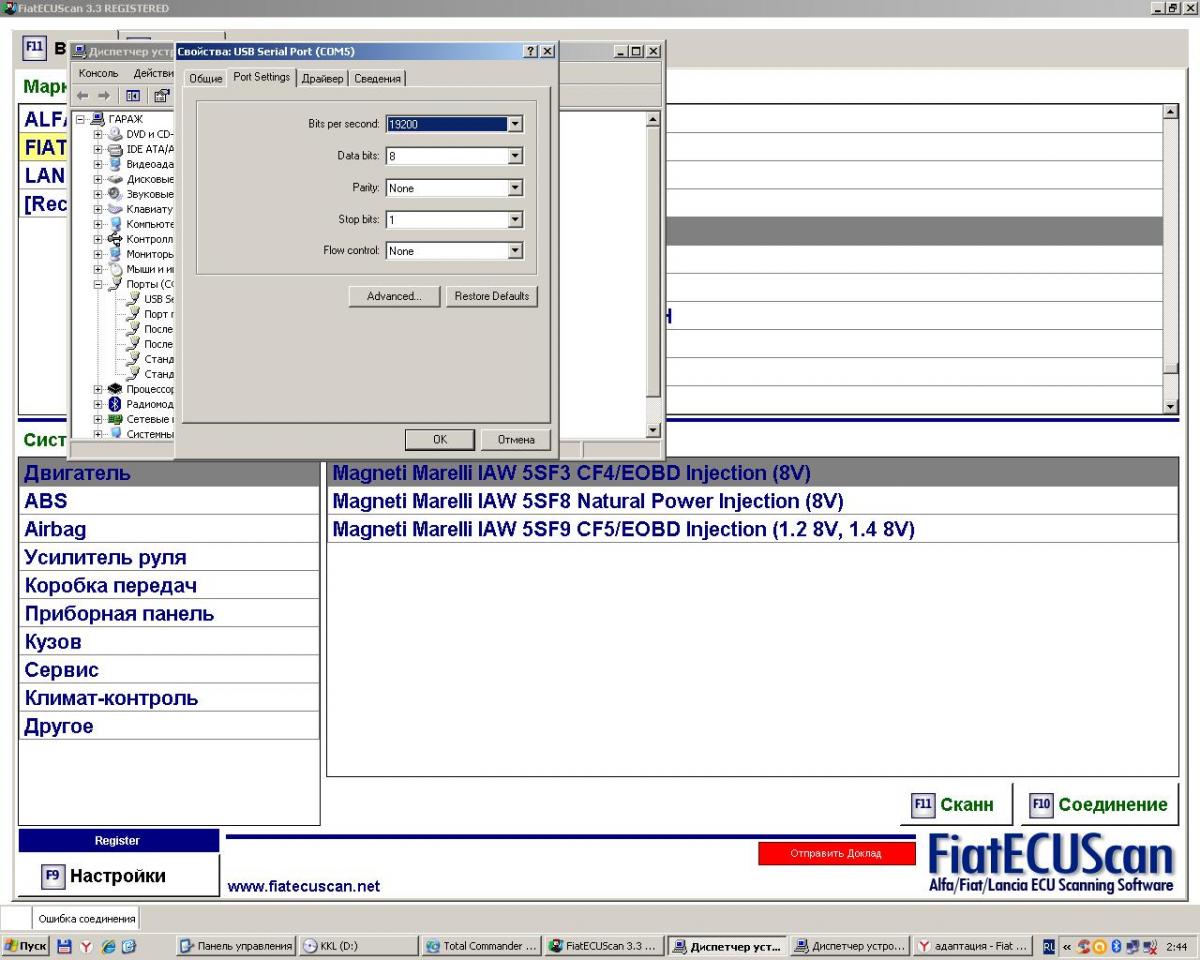
Task: Open Internet Explorer from quick launch
Action: click(106, 947)
